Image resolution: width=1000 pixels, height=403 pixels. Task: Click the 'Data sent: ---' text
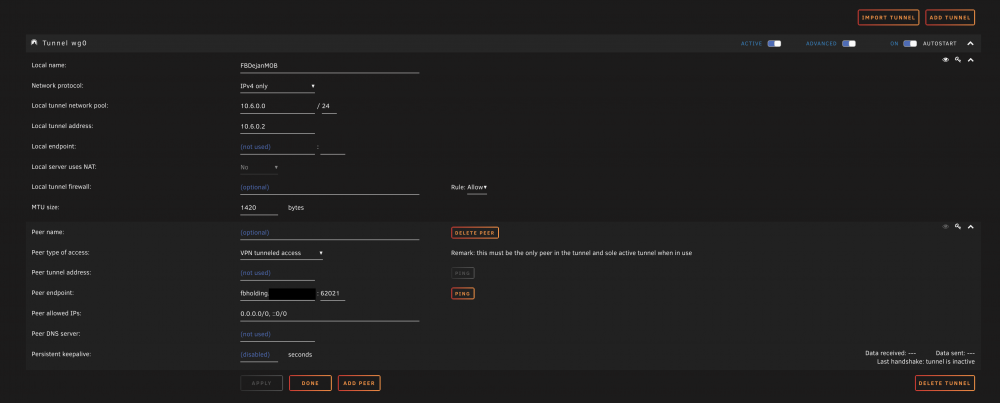[x=955, y=353]
